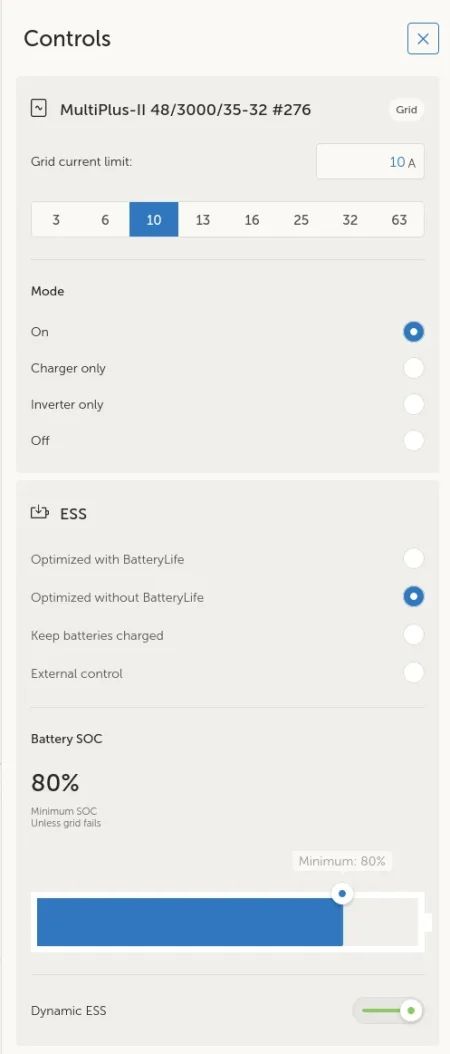Click the minimum SOC slider handle
The height and width of the screenshot is (1054, 450).
point(342,893)
